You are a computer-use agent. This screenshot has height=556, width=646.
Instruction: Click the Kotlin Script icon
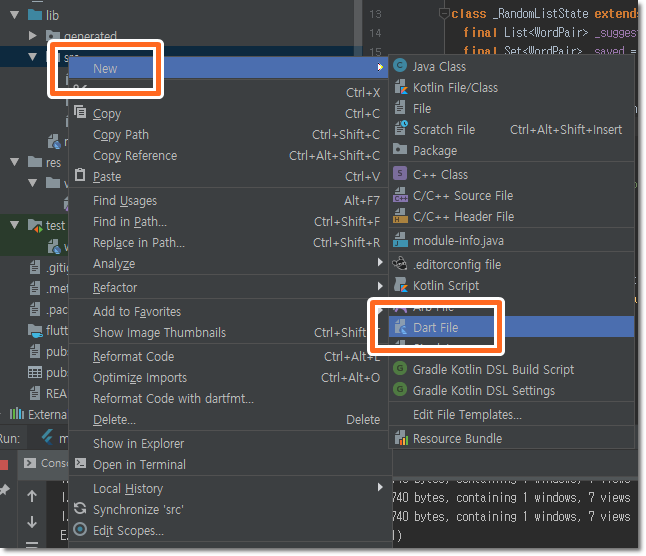[400, 285]
